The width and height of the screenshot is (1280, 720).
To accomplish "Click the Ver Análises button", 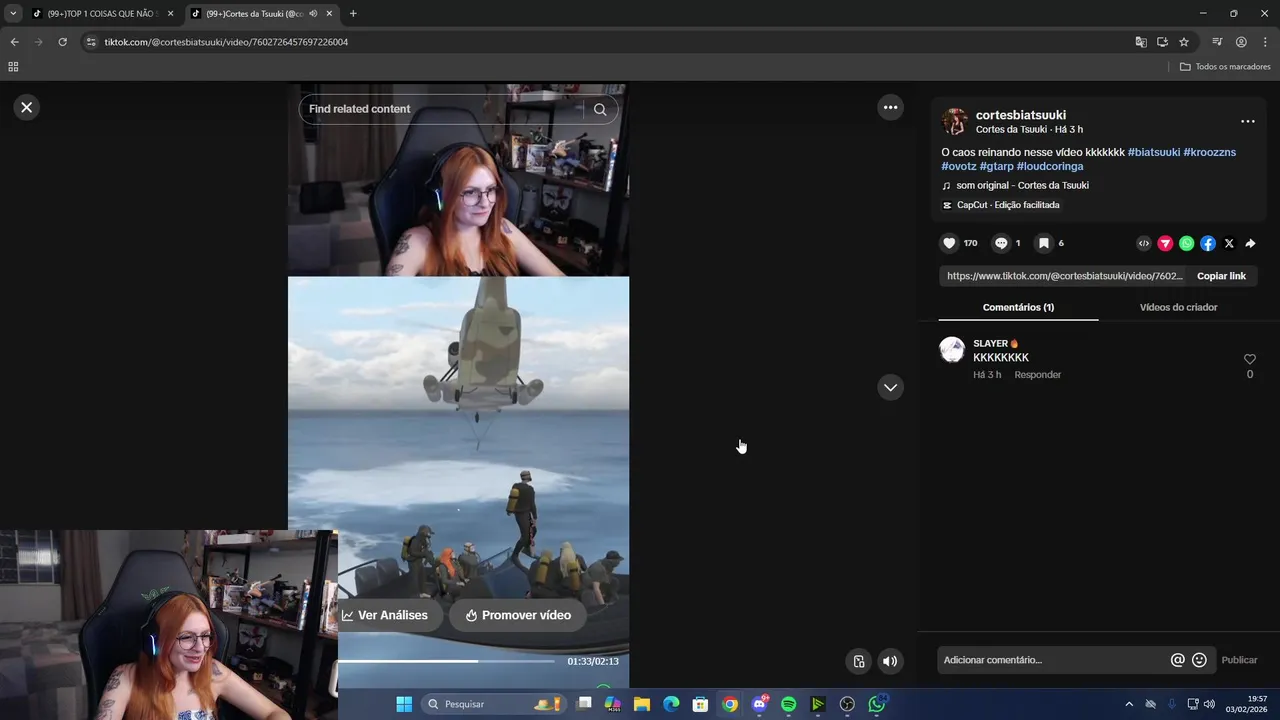I will coord(385,615).
